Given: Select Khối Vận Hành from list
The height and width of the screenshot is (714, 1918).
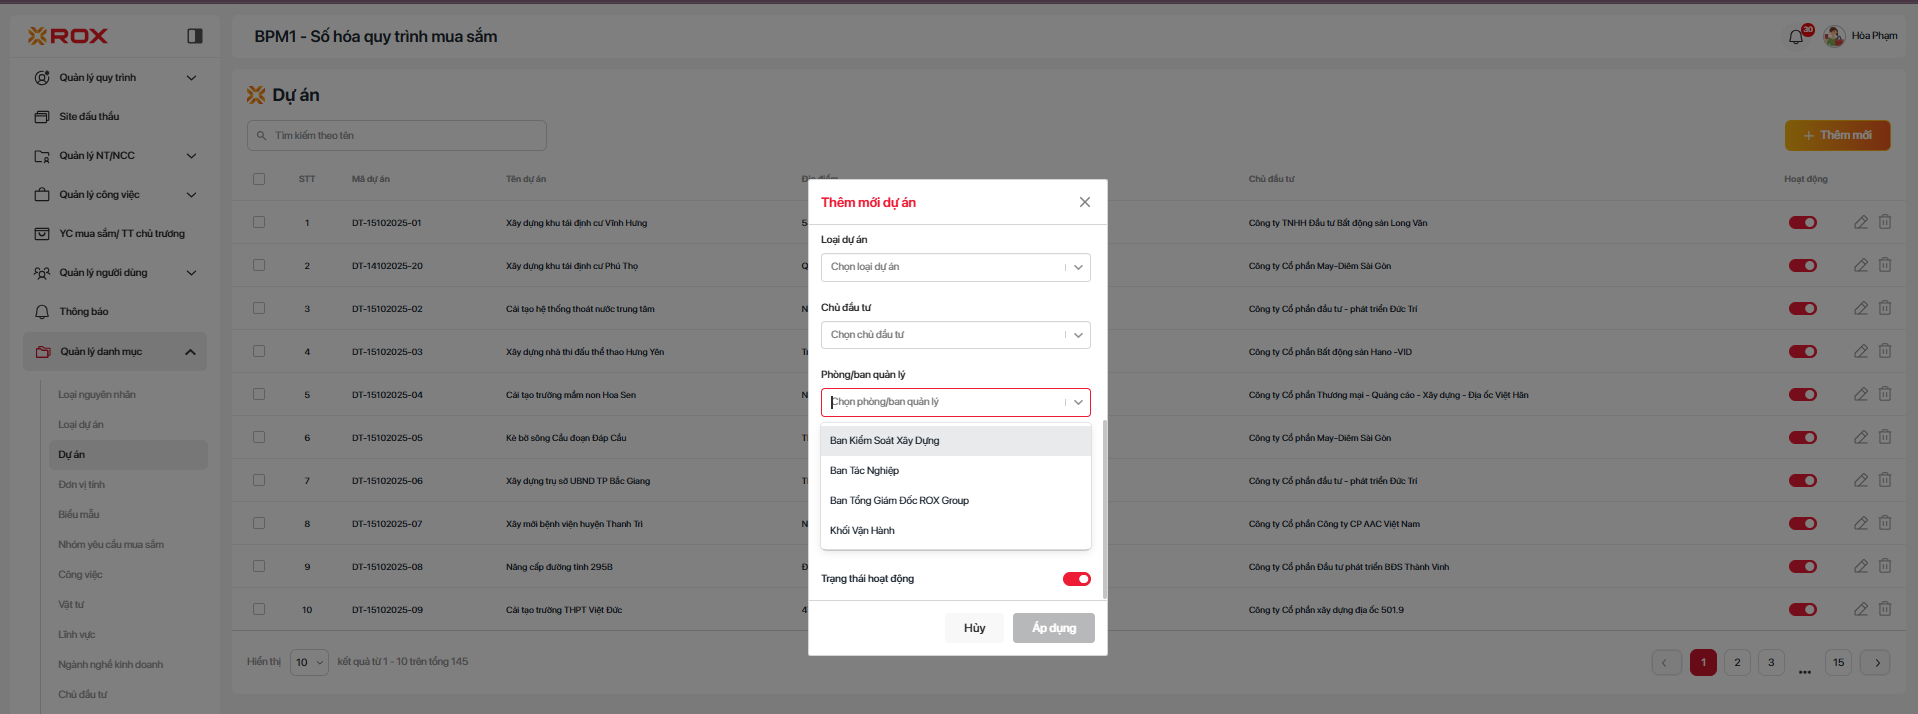Looking at the screenshot, I should (x=863, y=531).
